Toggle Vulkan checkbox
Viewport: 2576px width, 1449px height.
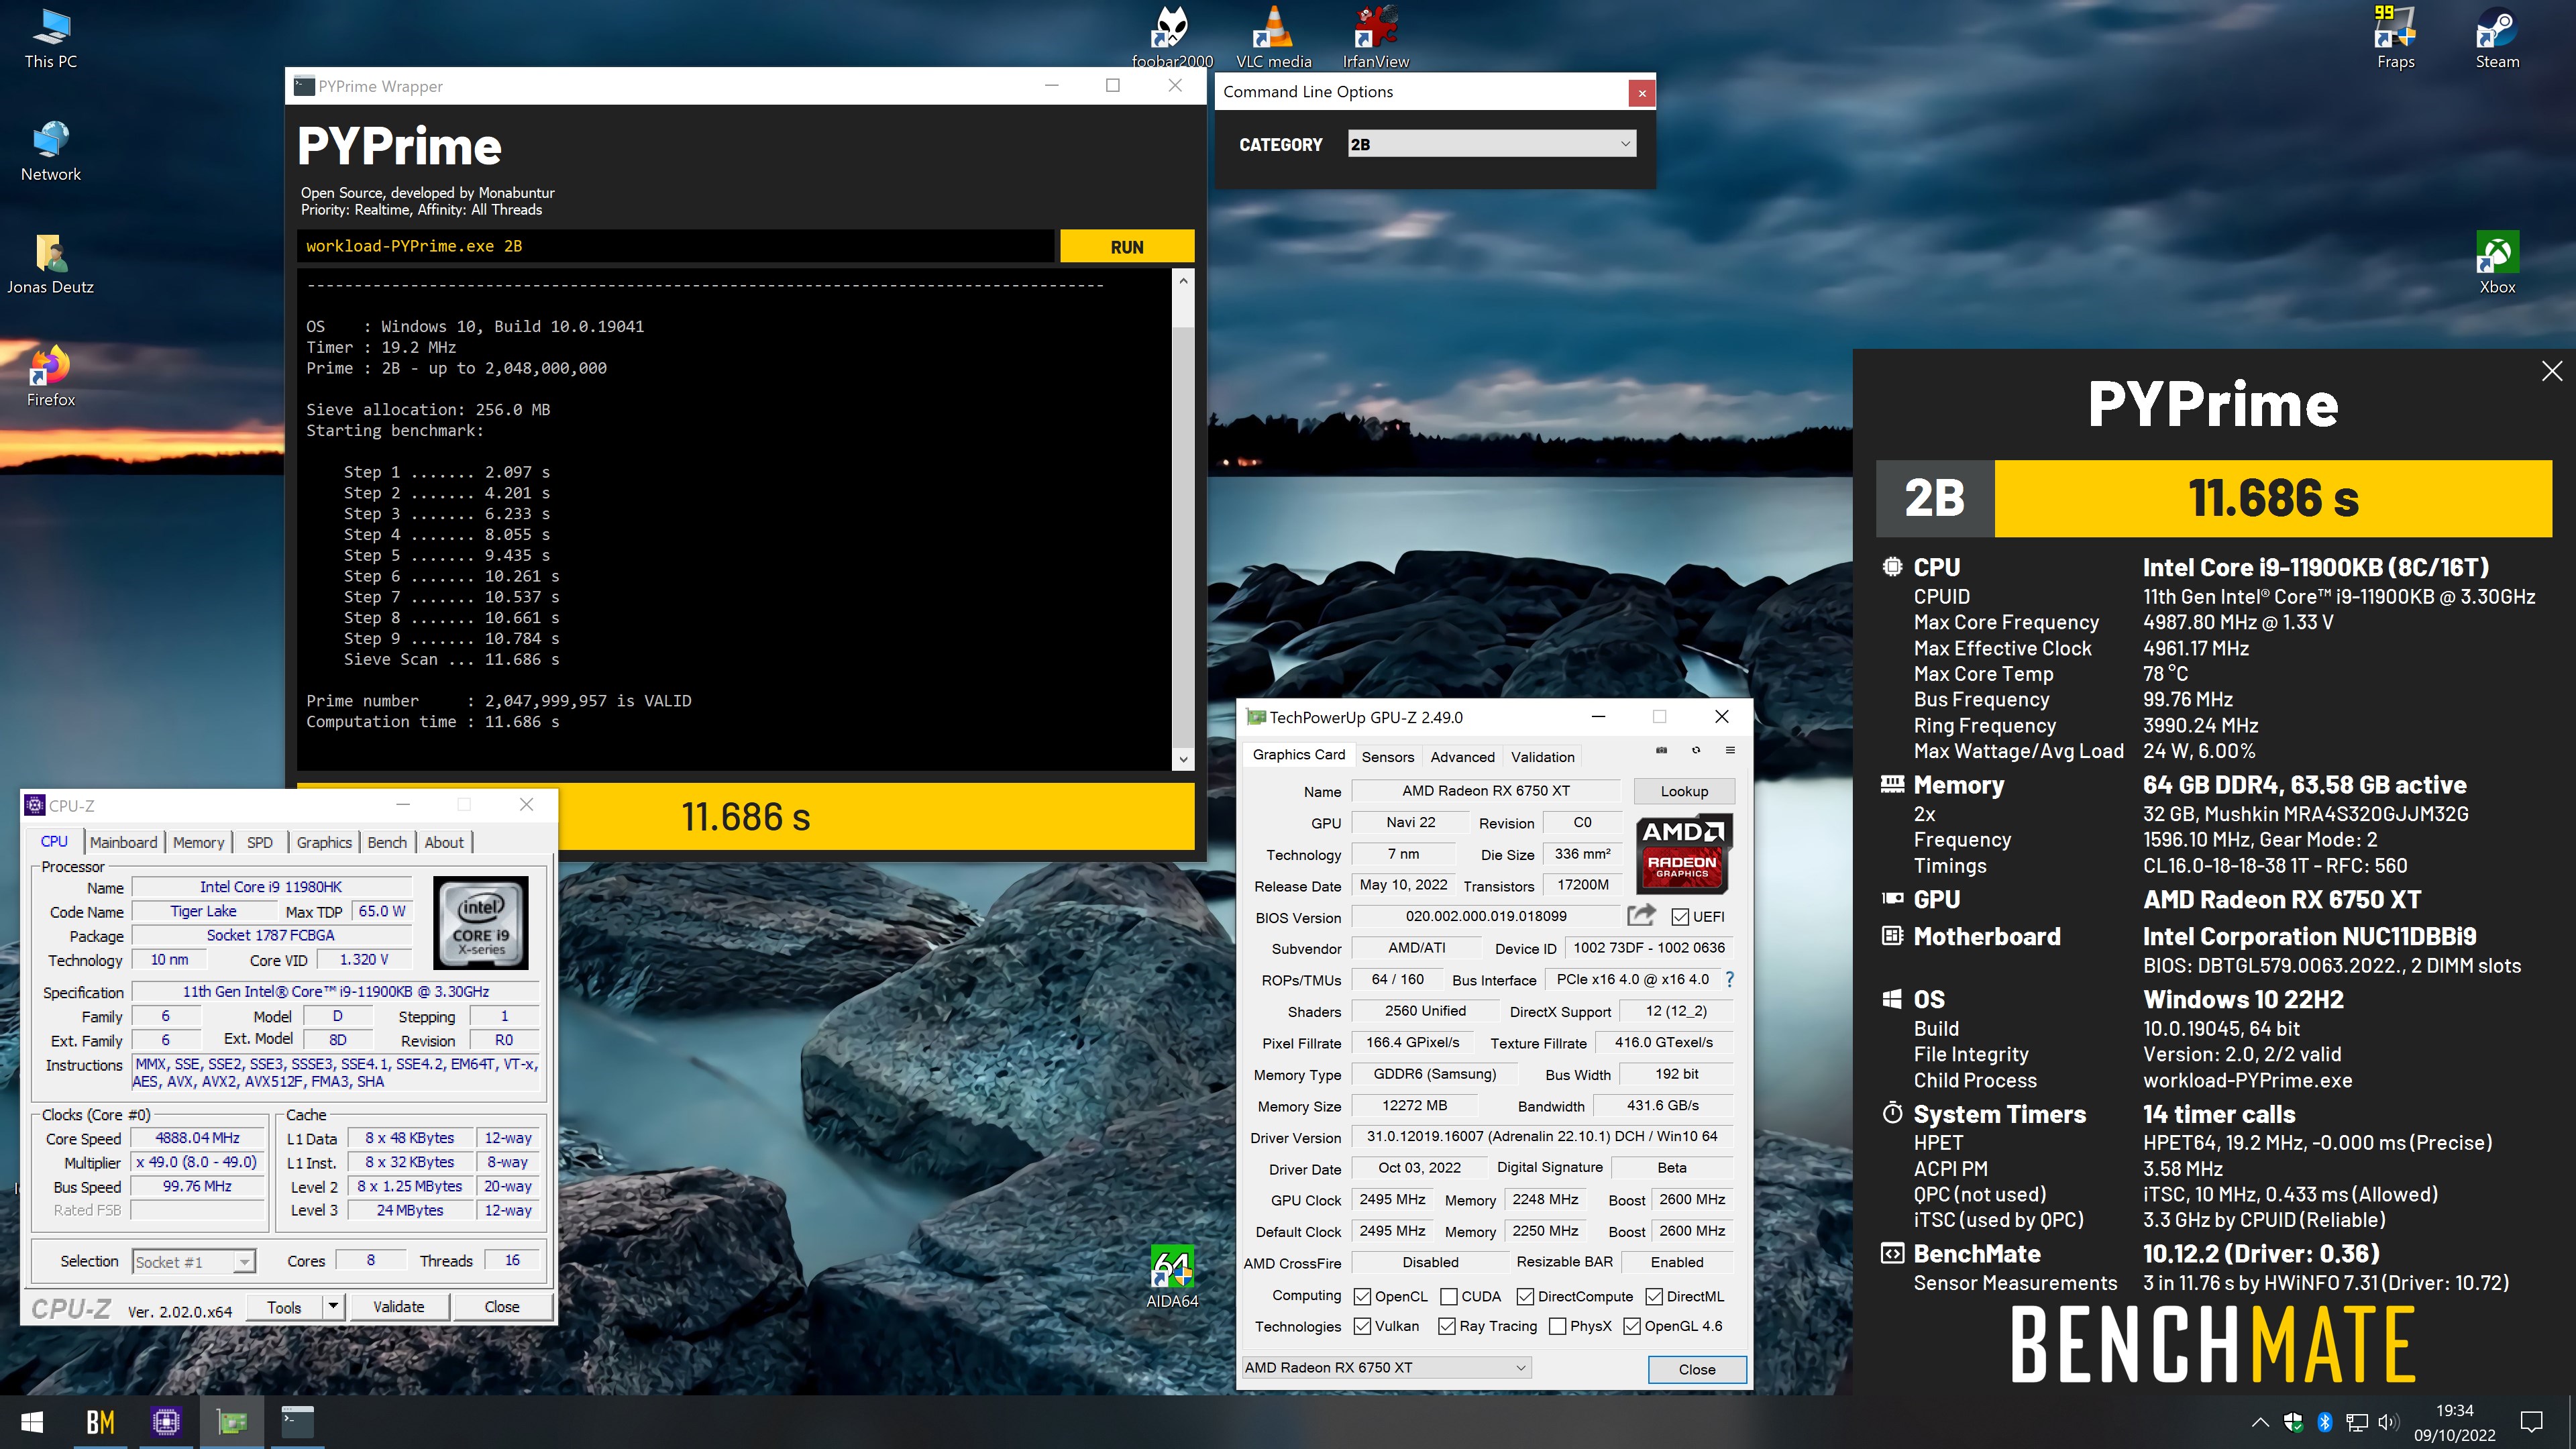pyautogui.click(x=1362, y=1326)
